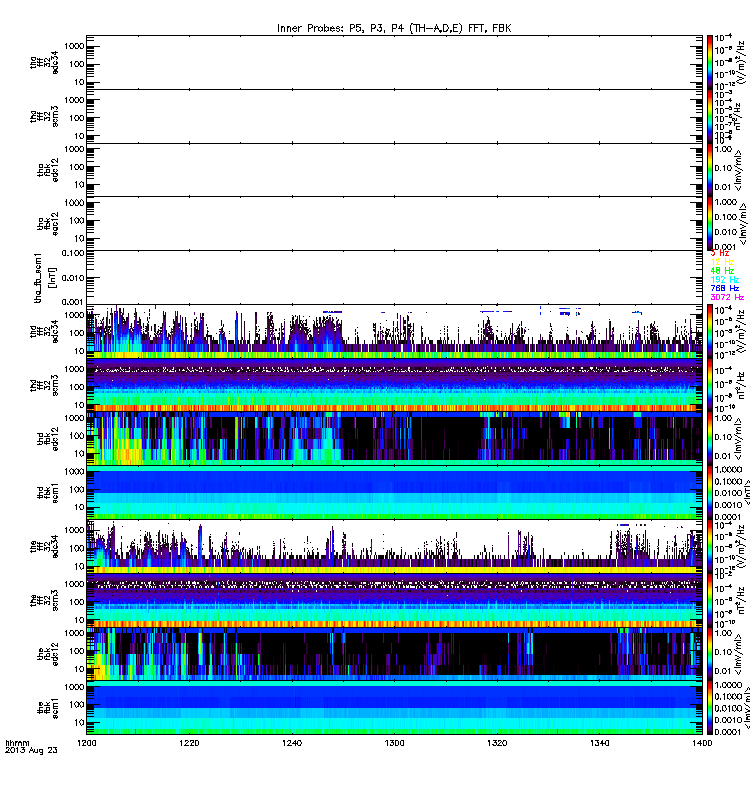This screenshot has height=800, width=750.
Task: Click the 'thd fbk scm1' panel label
Action: click(x=48, y=492)
